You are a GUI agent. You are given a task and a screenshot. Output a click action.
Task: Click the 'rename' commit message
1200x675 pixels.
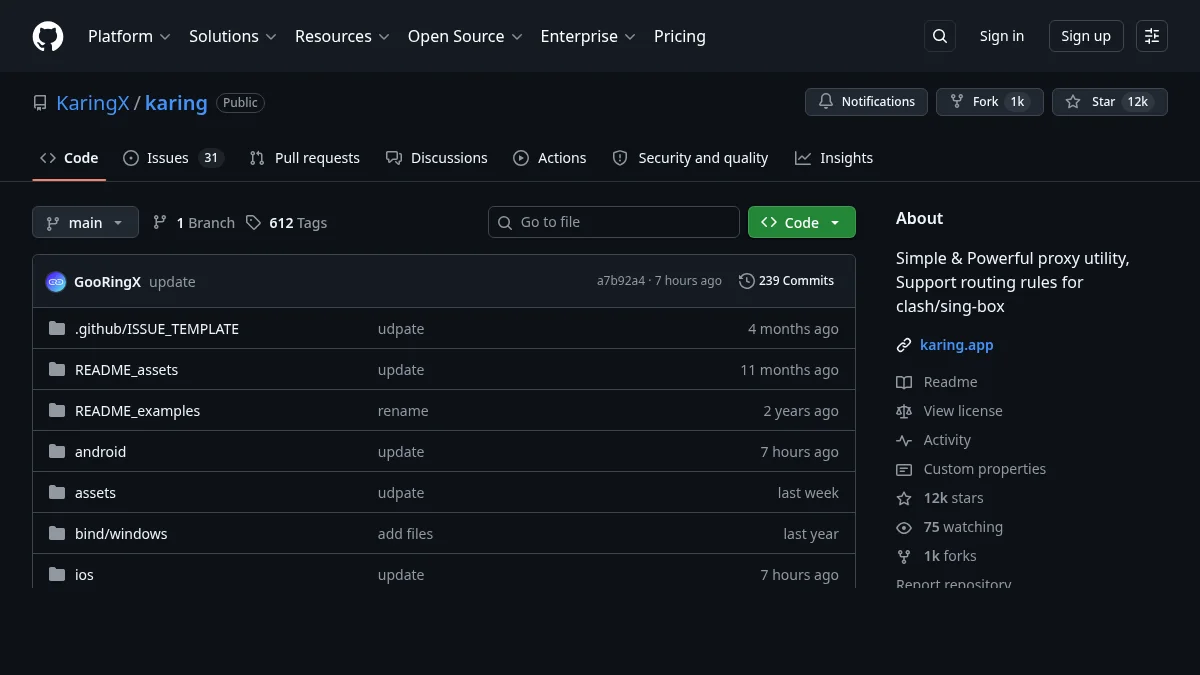click(403, 411)
